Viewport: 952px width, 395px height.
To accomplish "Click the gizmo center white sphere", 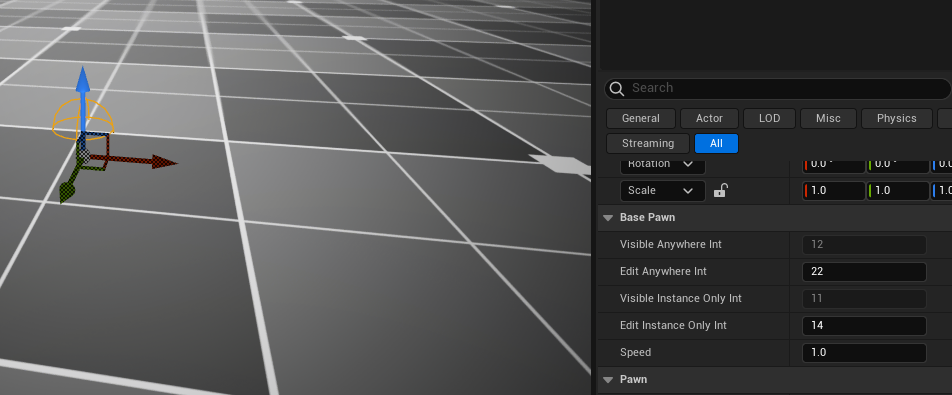I will tap(84, 157).
